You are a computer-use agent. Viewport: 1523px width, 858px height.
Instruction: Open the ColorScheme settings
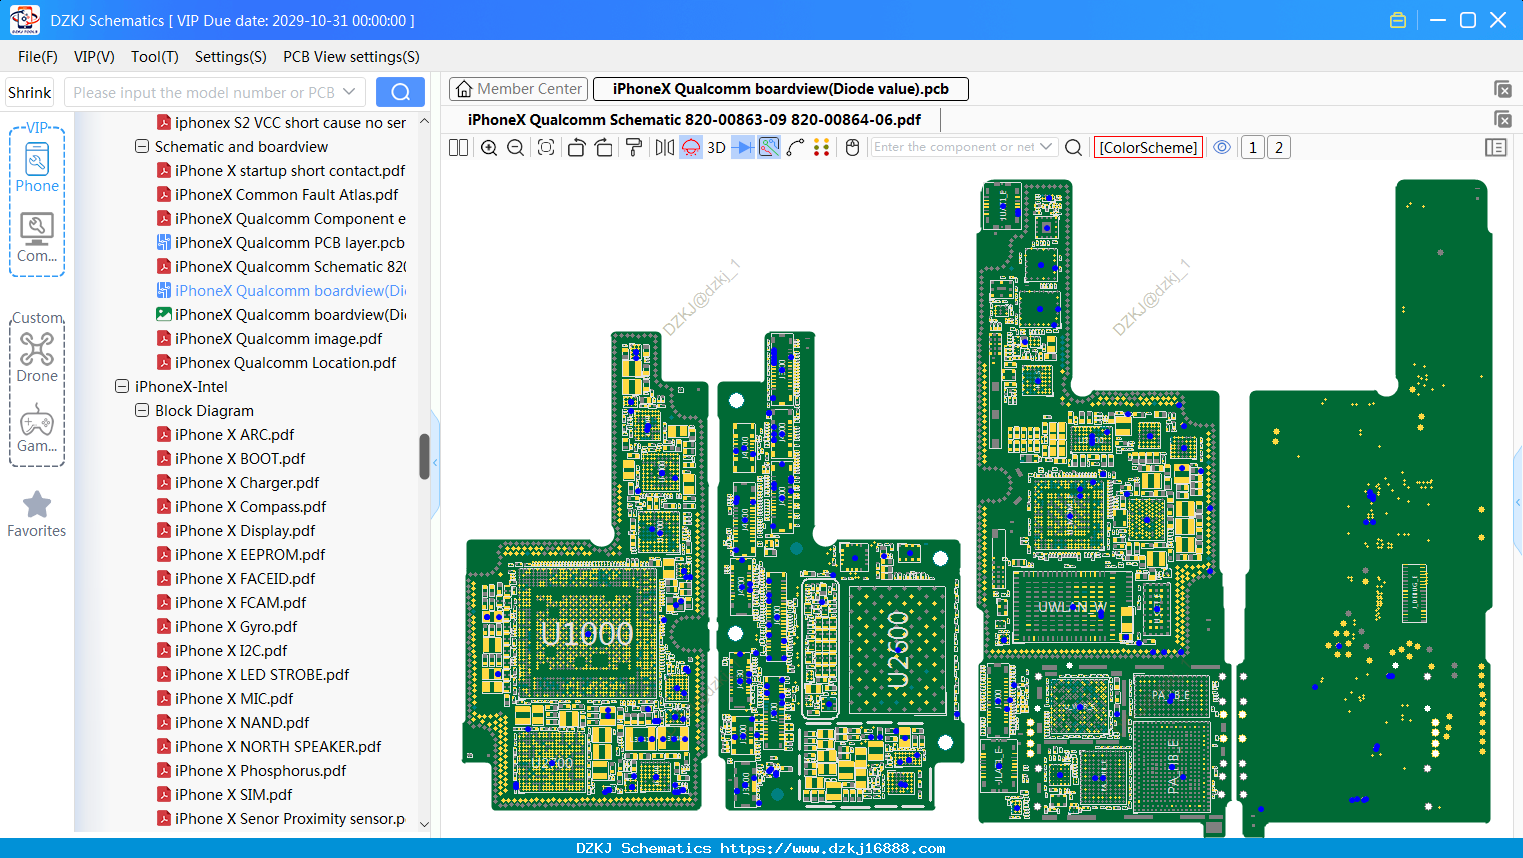pos(1148,148)
